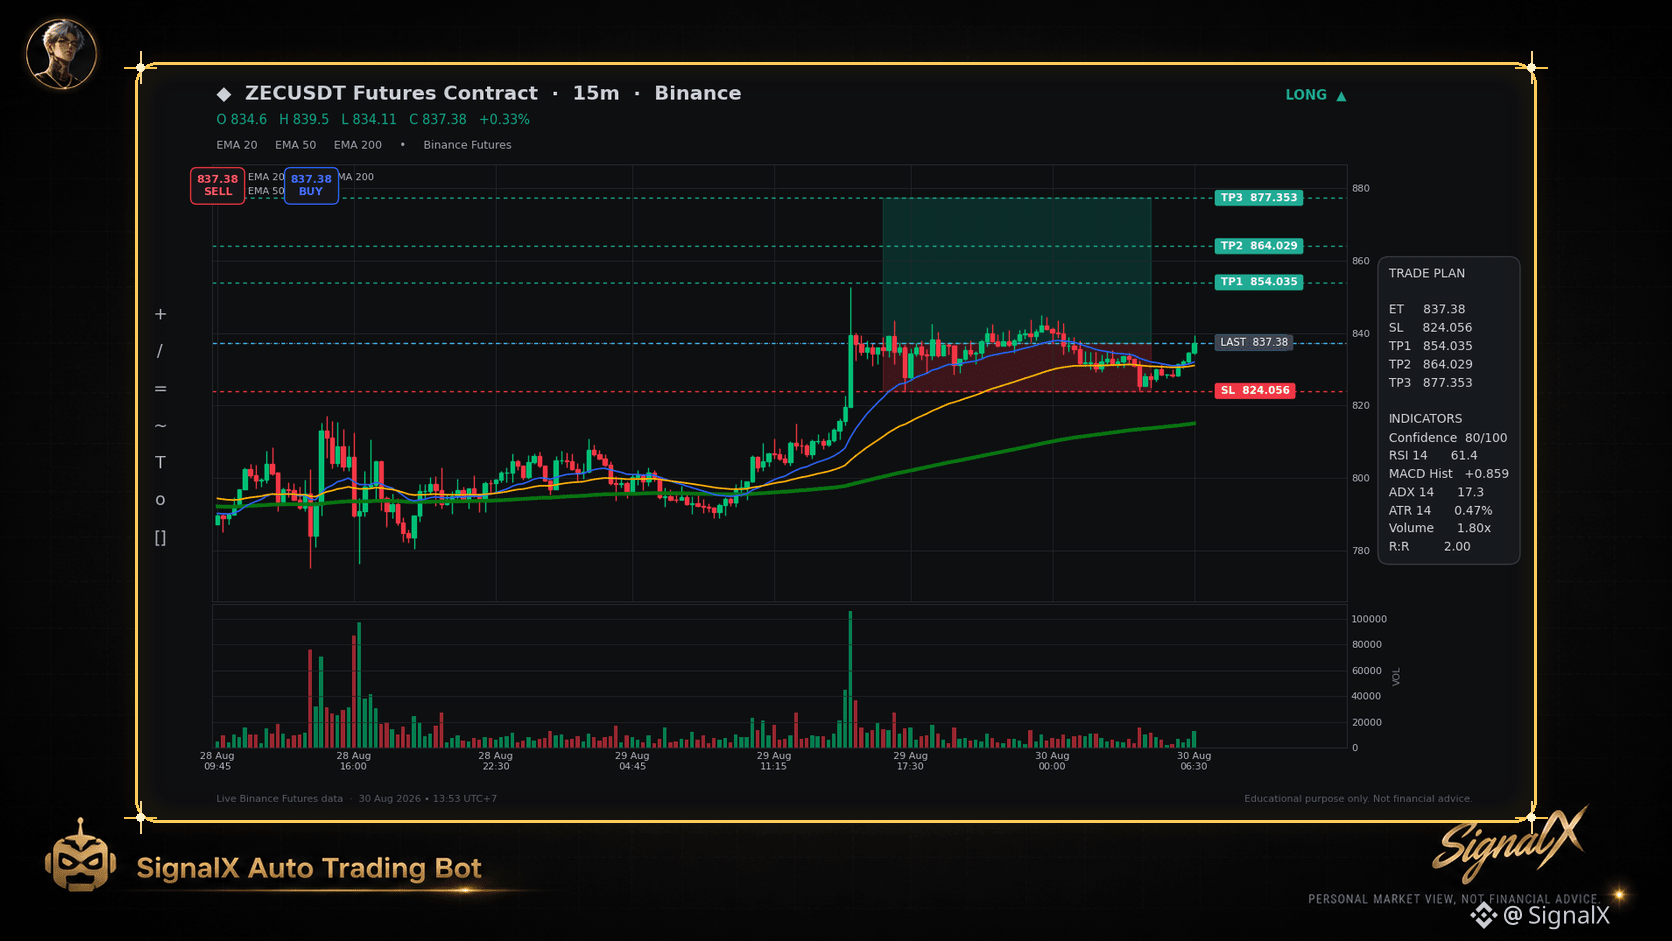Viewport: 1672px width, 941px height.
Task: Click EMA 20 in the header legend row
Action: pyautogui.click(x=237, y=145)
